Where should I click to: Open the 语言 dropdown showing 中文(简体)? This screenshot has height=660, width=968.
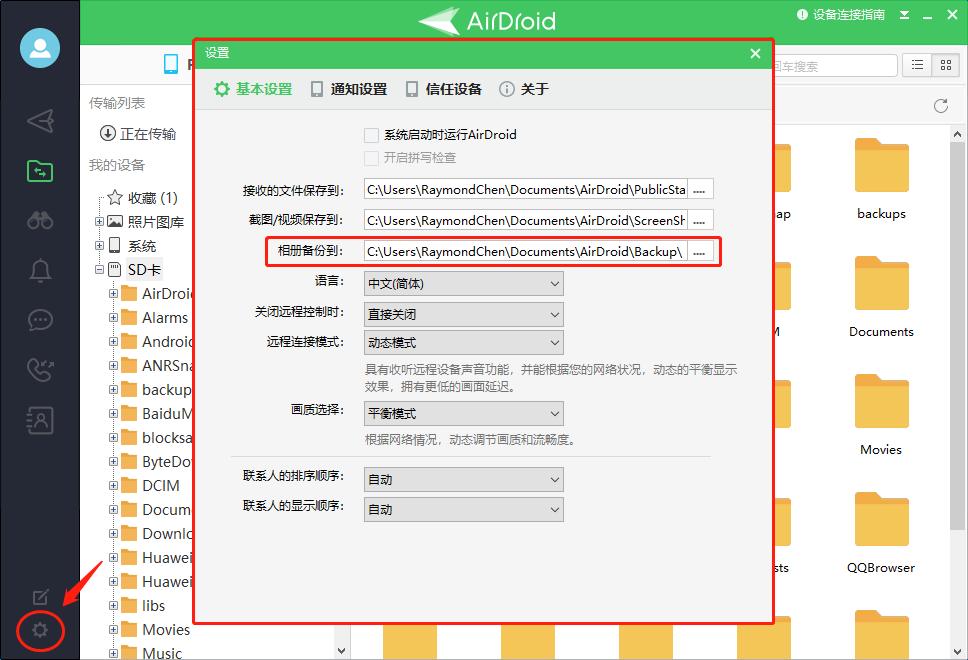tap(462, 283)
